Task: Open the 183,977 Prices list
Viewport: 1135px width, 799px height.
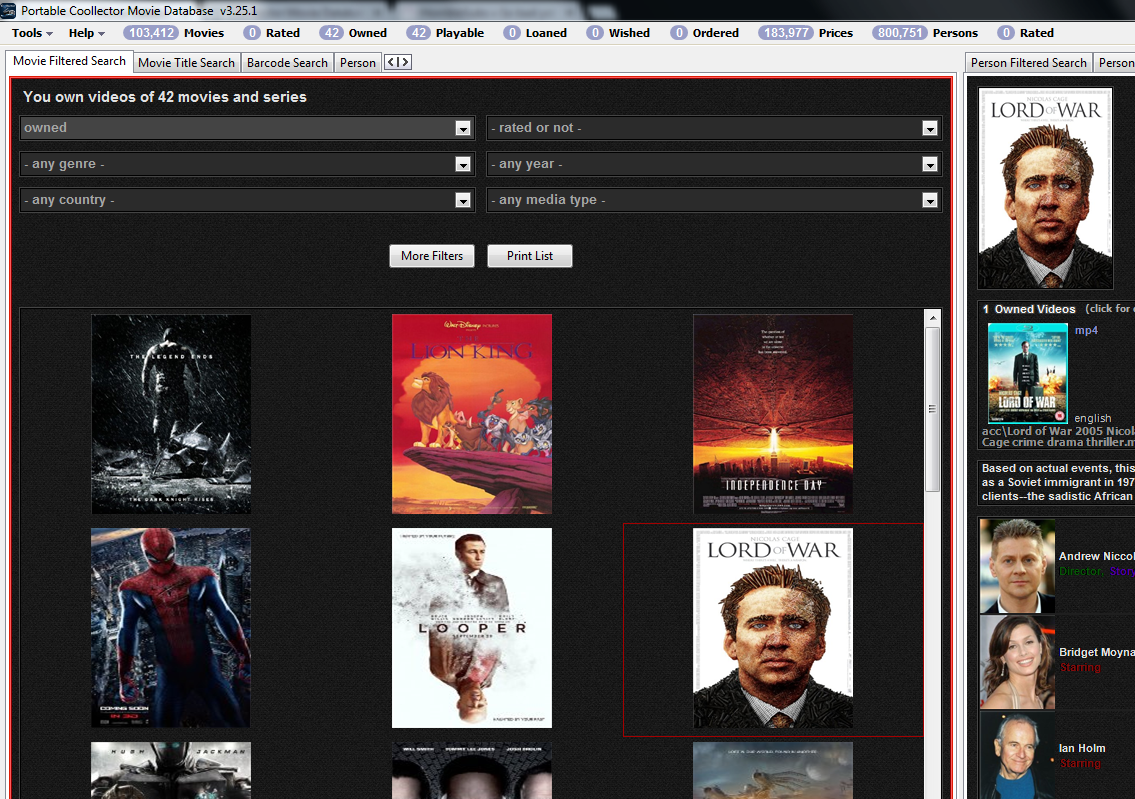Action: (806, 33)
